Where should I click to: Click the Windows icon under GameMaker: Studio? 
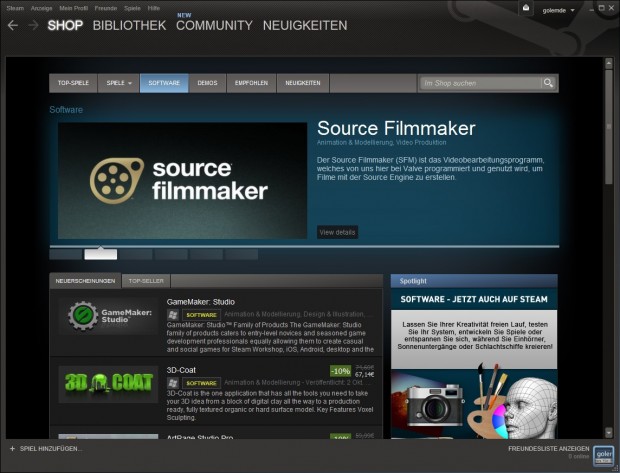(x=173, y=315)
